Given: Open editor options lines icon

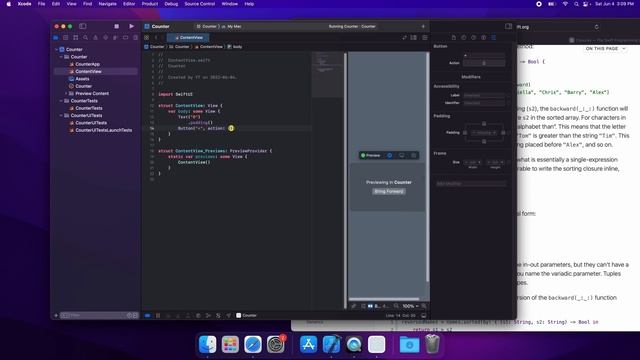Looking at the screenshot, I should click(414, 38).
